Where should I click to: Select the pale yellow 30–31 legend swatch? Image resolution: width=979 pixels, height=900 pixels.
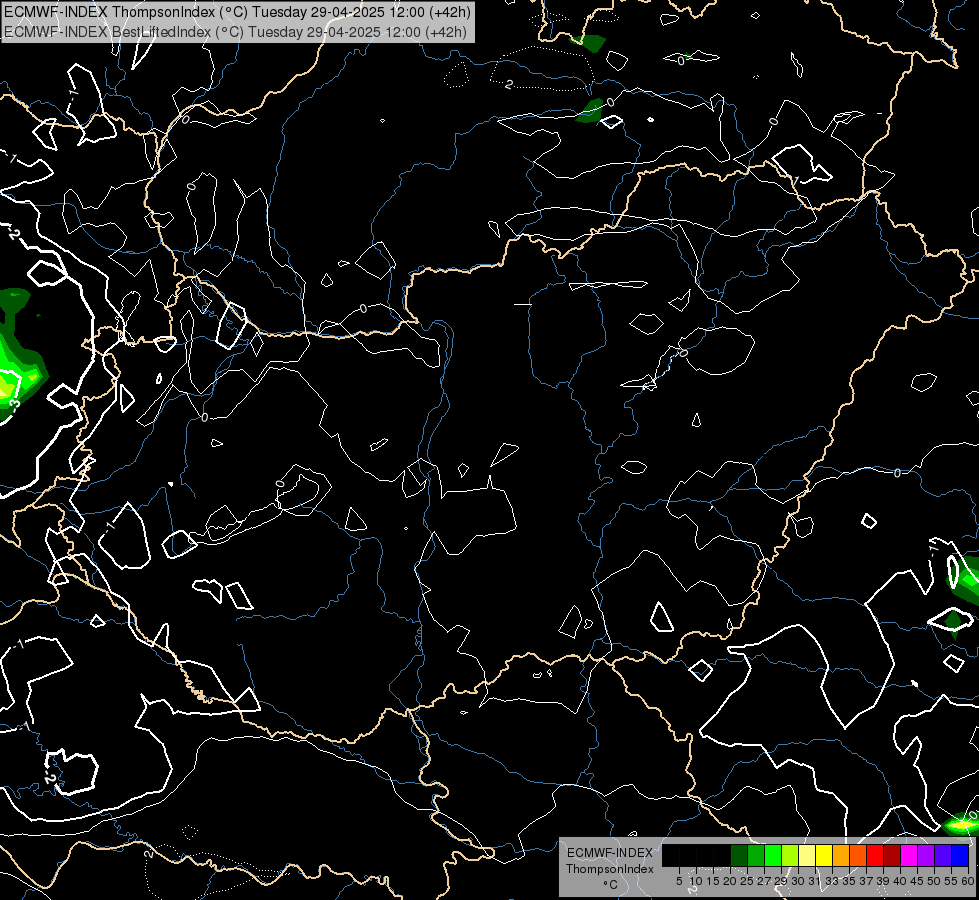pyautogui.click(x=807, y=855)
